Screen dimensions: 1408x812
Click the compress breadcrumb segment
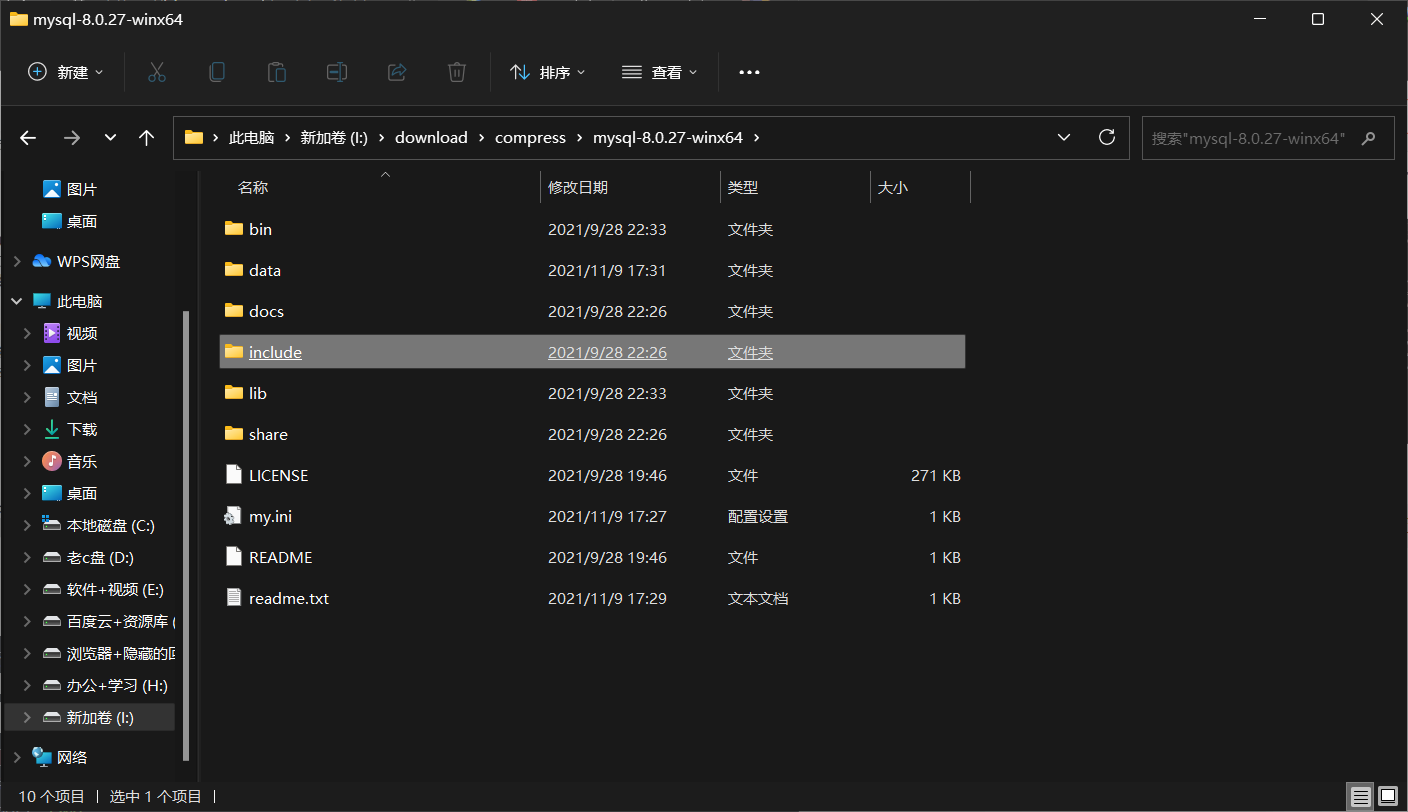point(530,138)
